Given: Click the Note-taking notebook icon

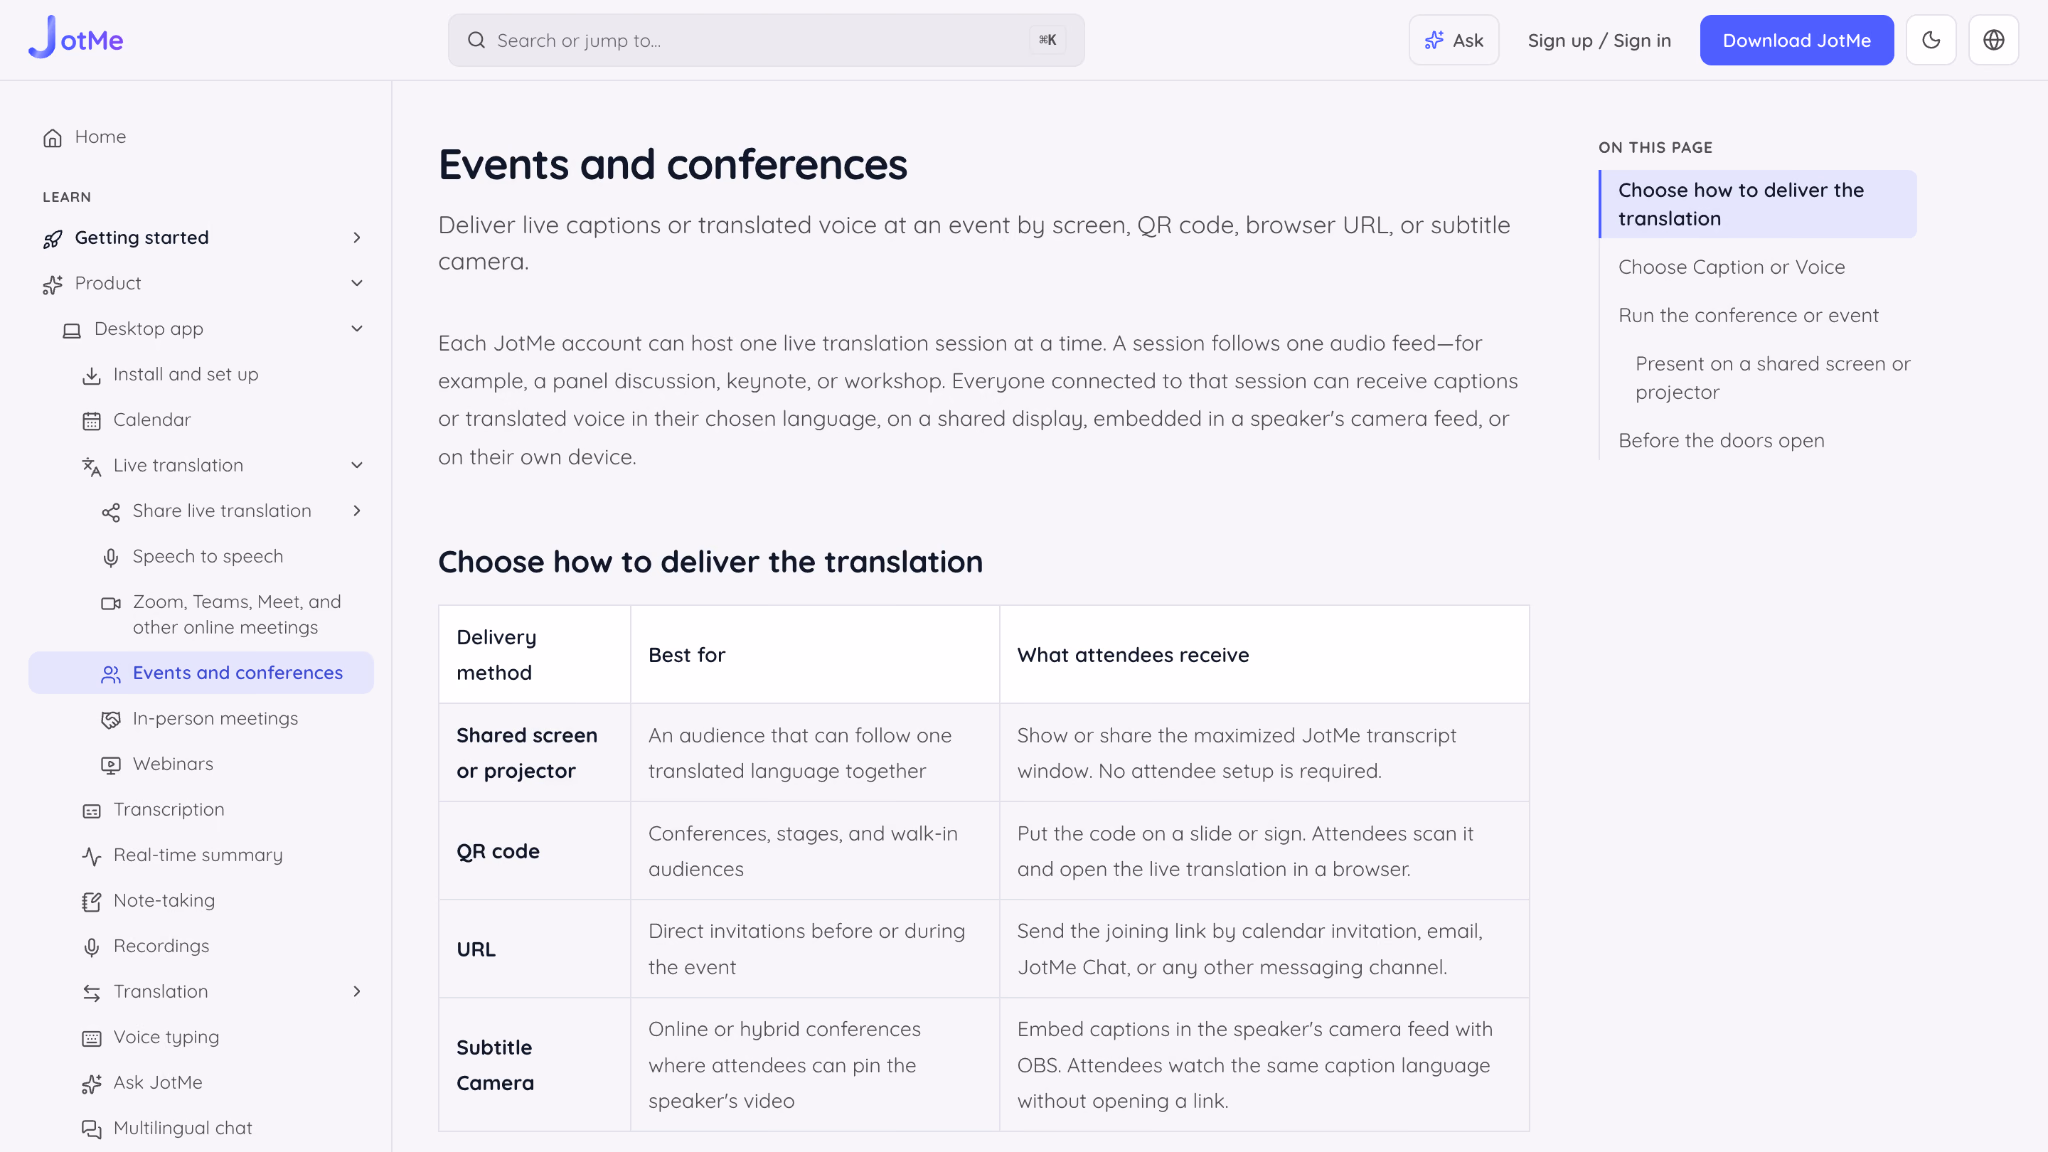Looking at the screenshot, I should click(x=91, y=902).
